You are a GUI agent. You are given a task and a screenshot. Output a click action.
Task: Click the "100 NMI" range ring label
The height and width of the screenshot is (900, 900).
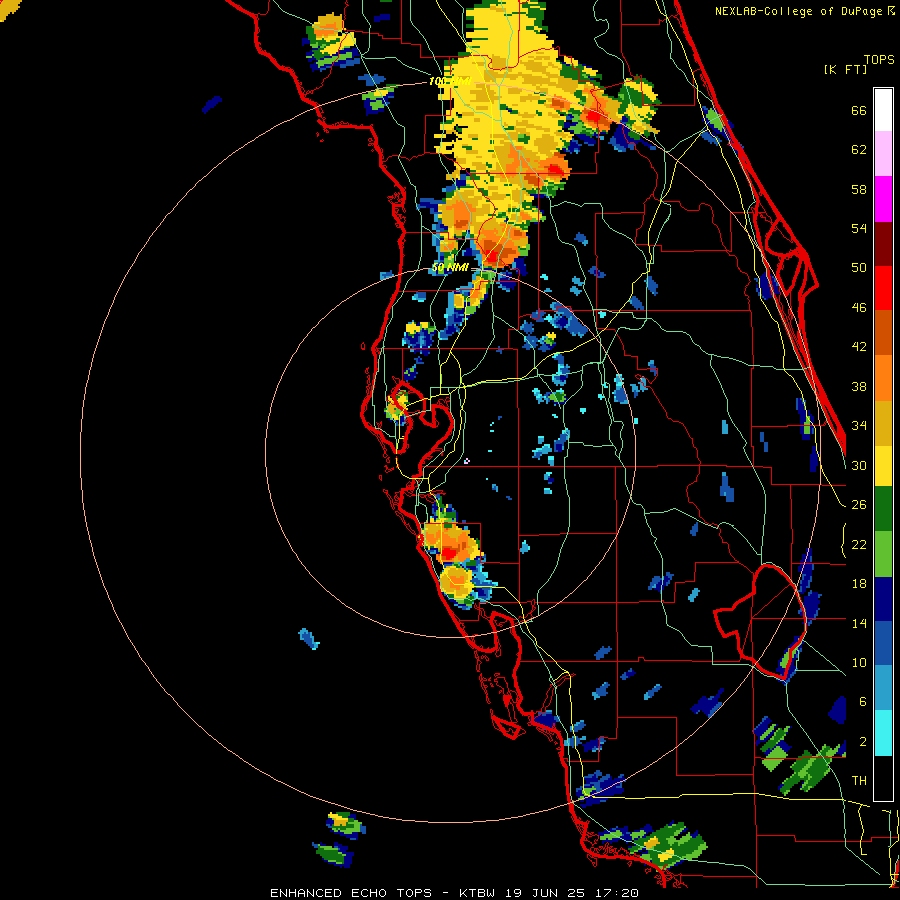coord(450,82)
